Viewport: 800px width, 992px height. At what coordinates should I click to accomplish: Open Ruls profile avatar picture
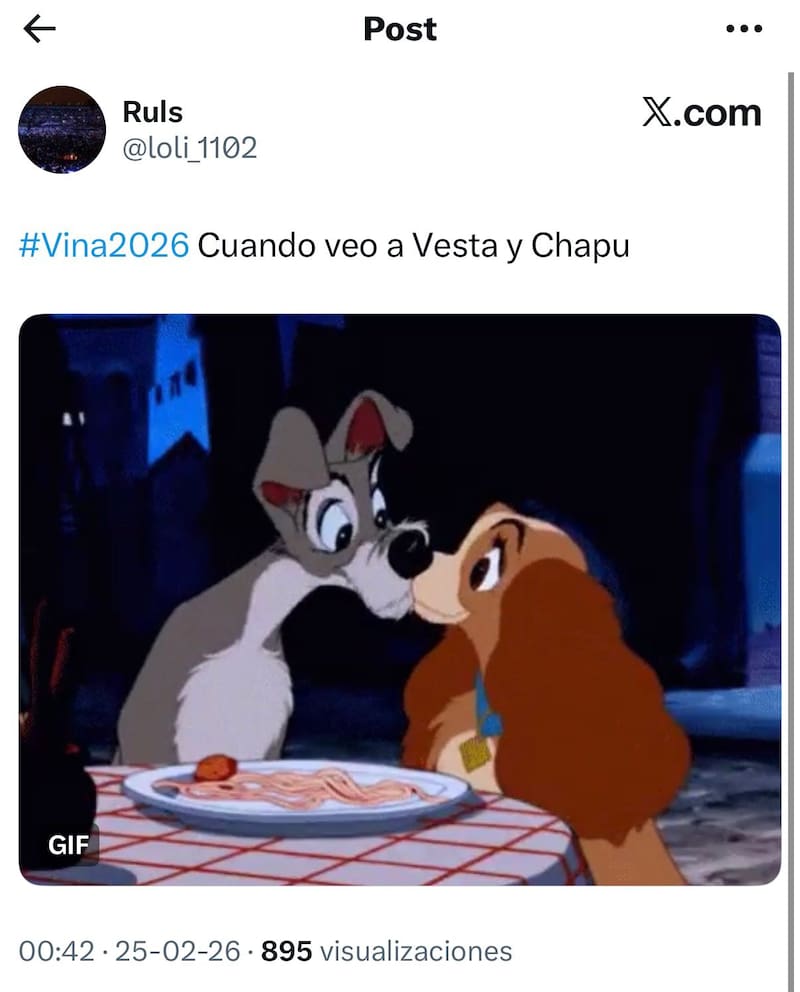61,130
